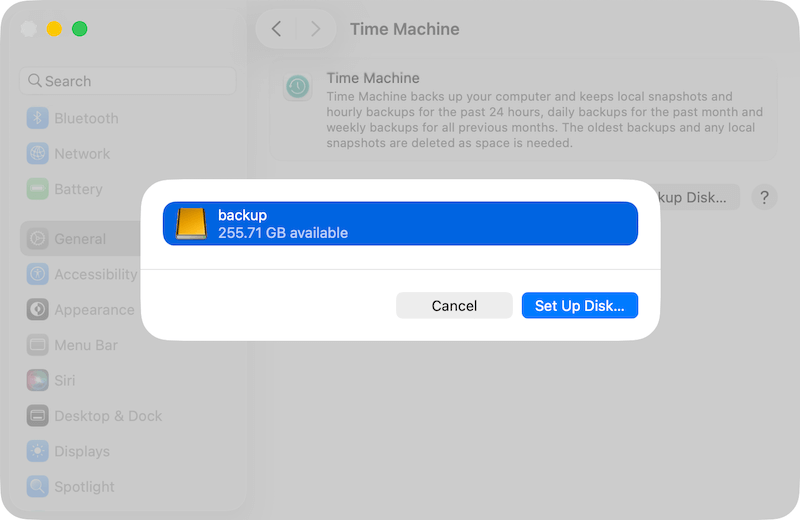This screenshot has height=520, width=800.
Task: Open Menu Bar icon in sidebar
Action: pos(37,345)
